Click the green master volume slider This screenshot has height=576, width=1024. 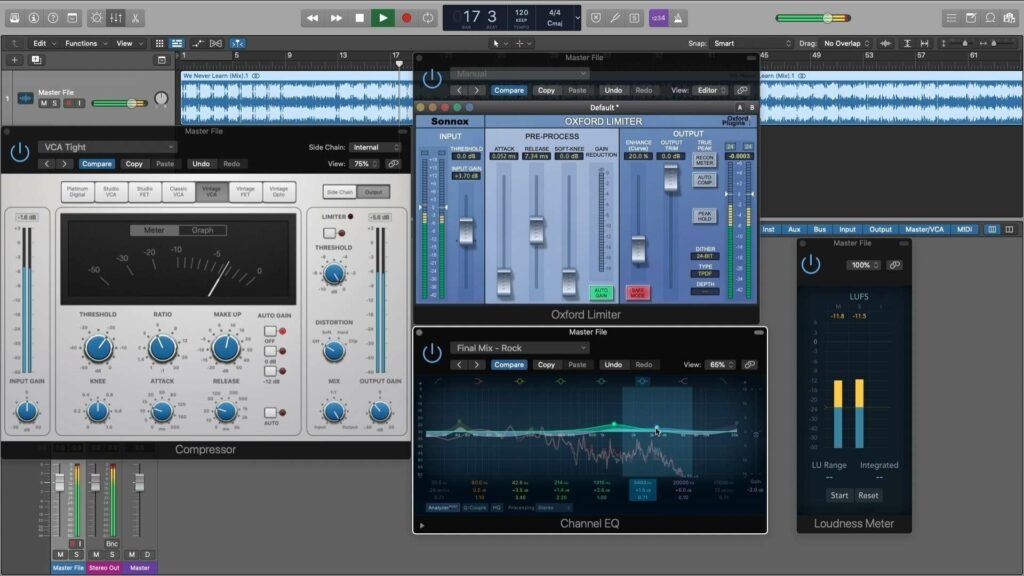click(826, 16)
